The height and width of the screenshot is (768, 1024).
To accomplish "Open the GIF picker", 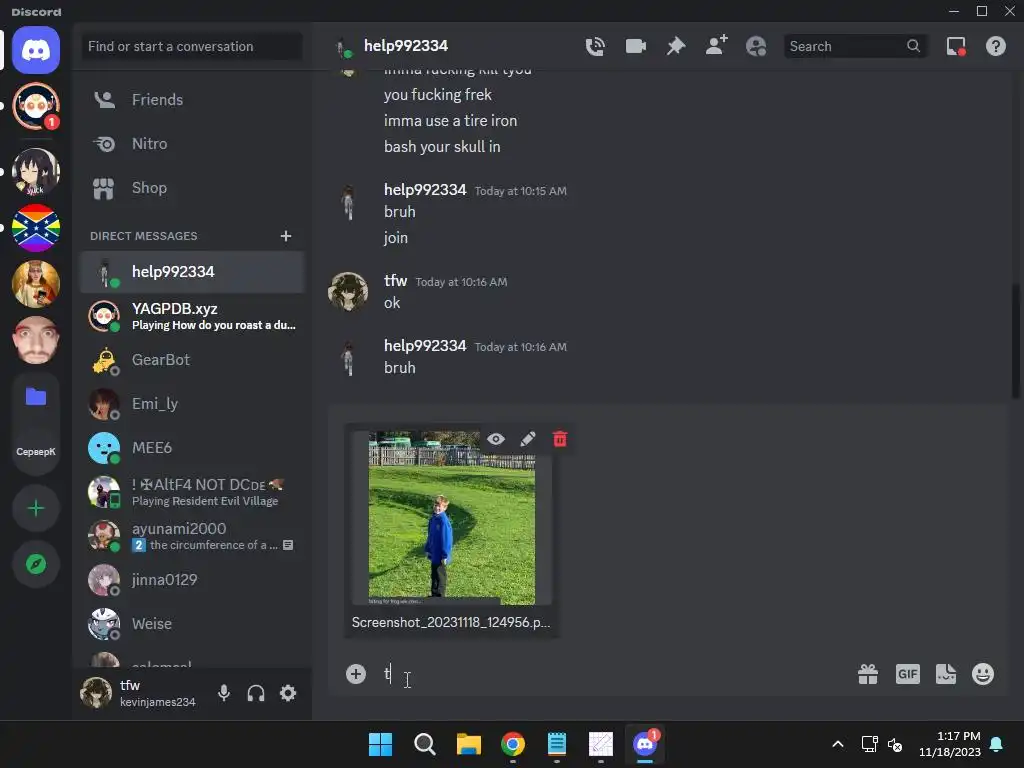I will tap(908, 674).
